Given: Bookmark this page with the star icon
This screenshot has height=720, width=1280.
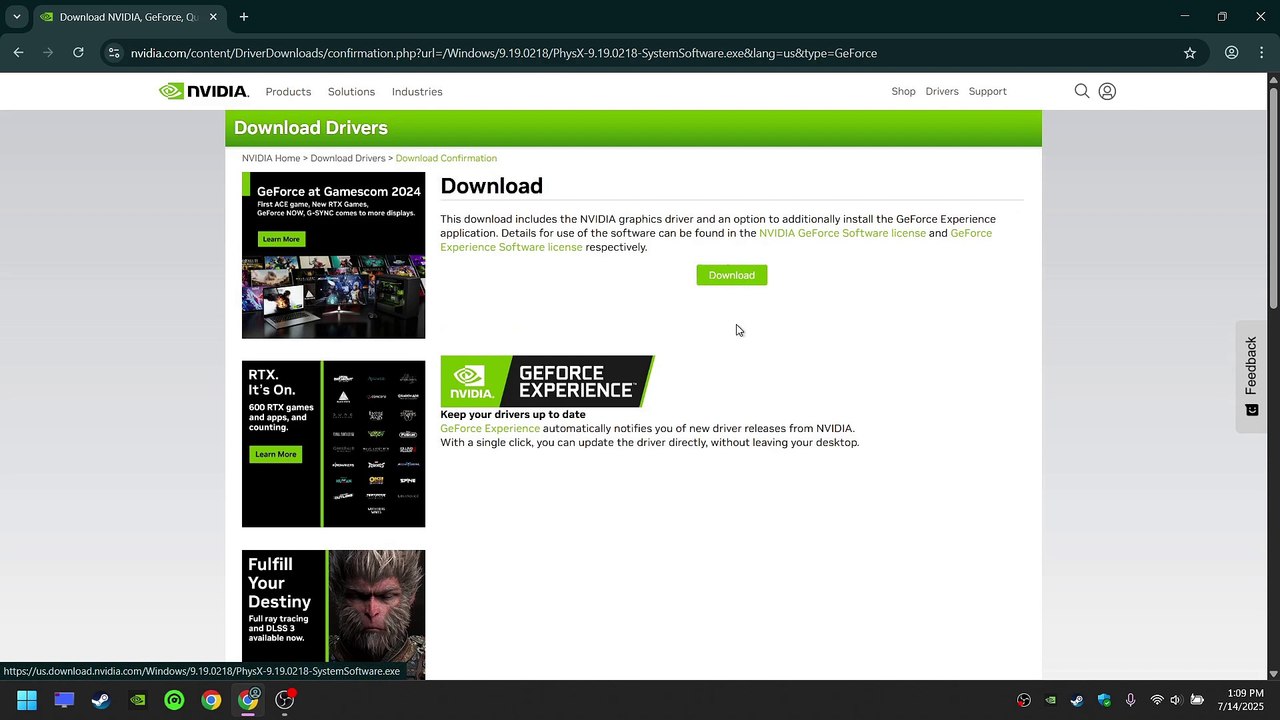Looking at the screenshot, I should 1190,53.
